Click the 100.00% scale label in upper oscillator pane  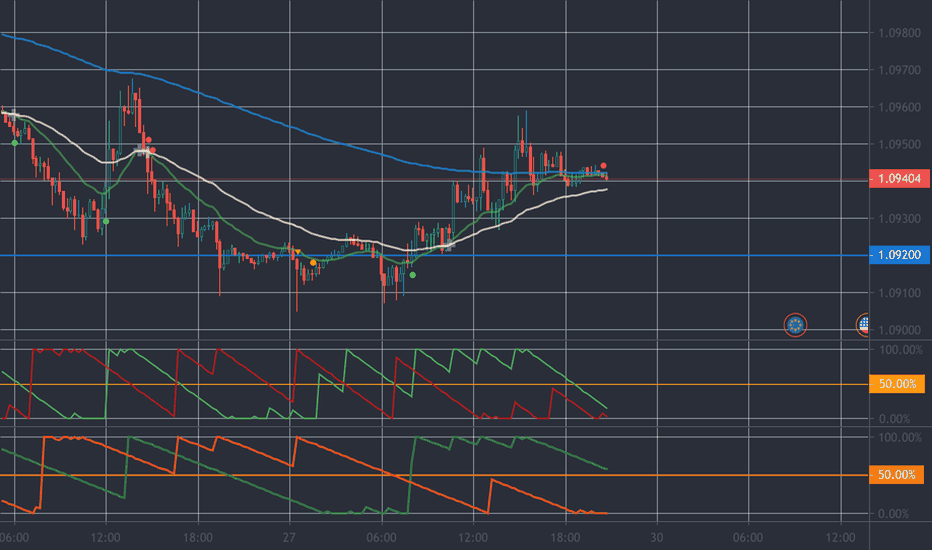click(x=900, y=350)
